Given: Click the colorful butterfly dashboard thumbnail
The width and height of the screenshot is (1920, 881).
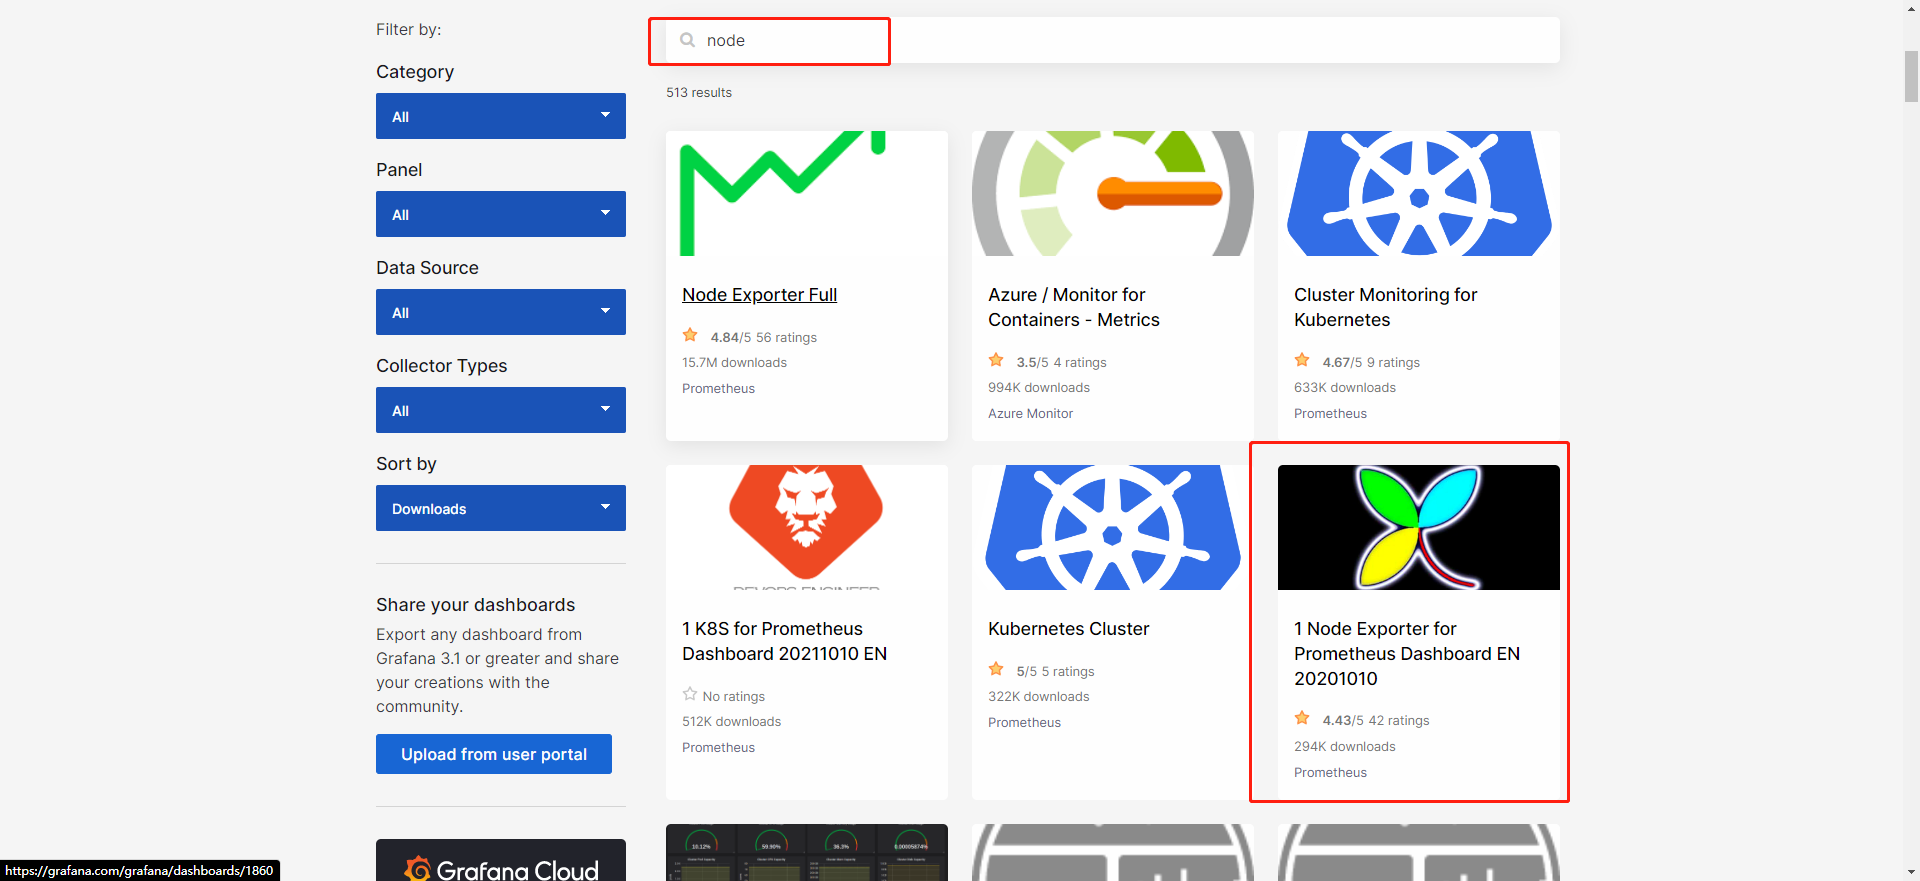Looking at the screenshot, I should (x=1419, y=527).
